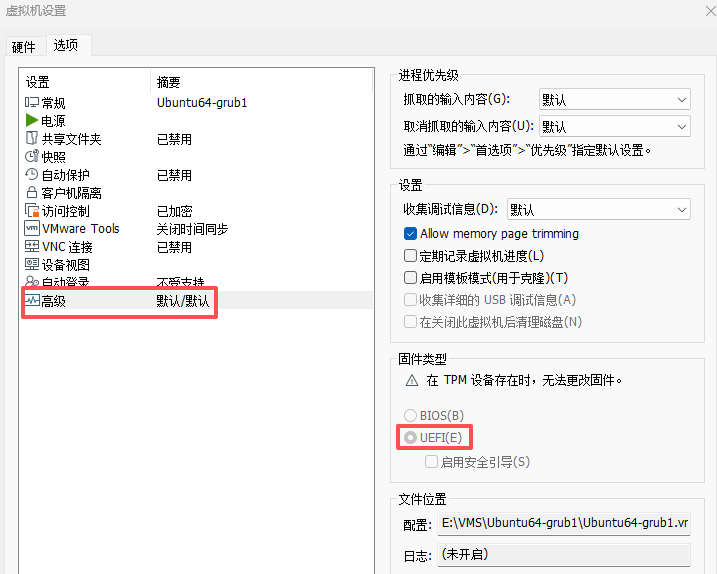717x574 pixels.
Task: Select the 电源 row label
Action: coord(54,121)
